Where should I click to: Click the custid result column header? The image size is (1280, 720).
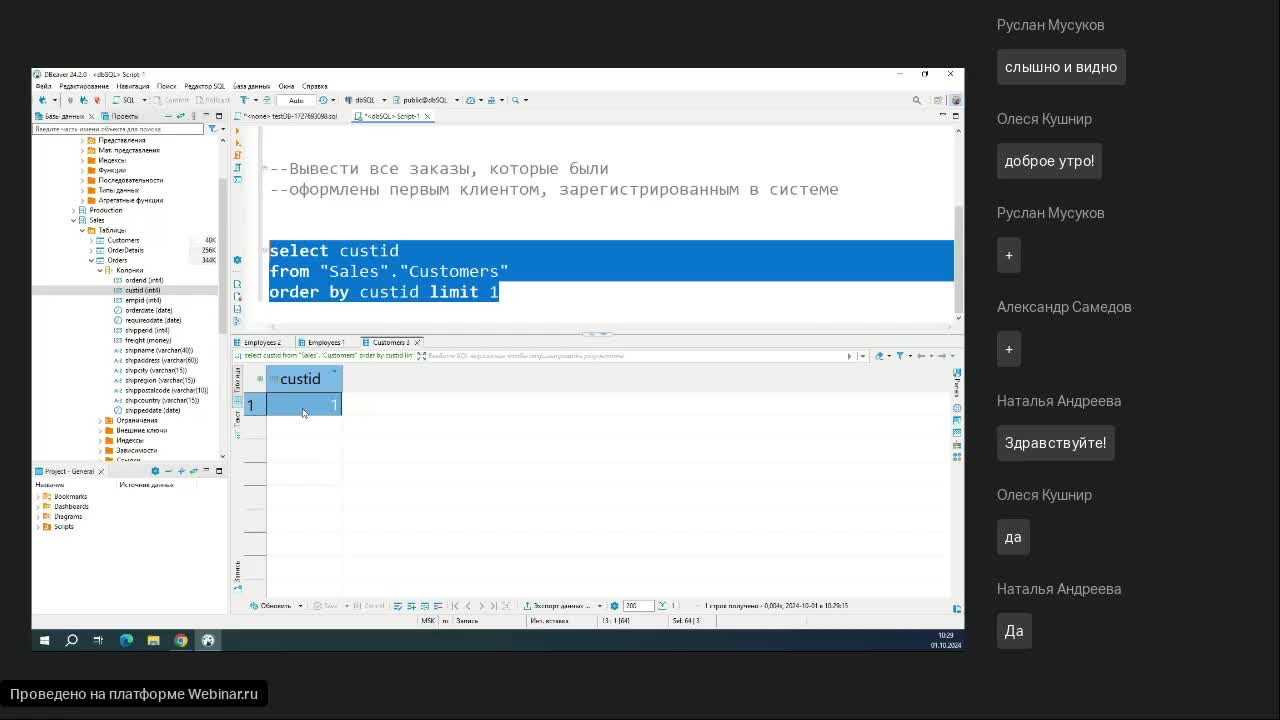(304, 379)
